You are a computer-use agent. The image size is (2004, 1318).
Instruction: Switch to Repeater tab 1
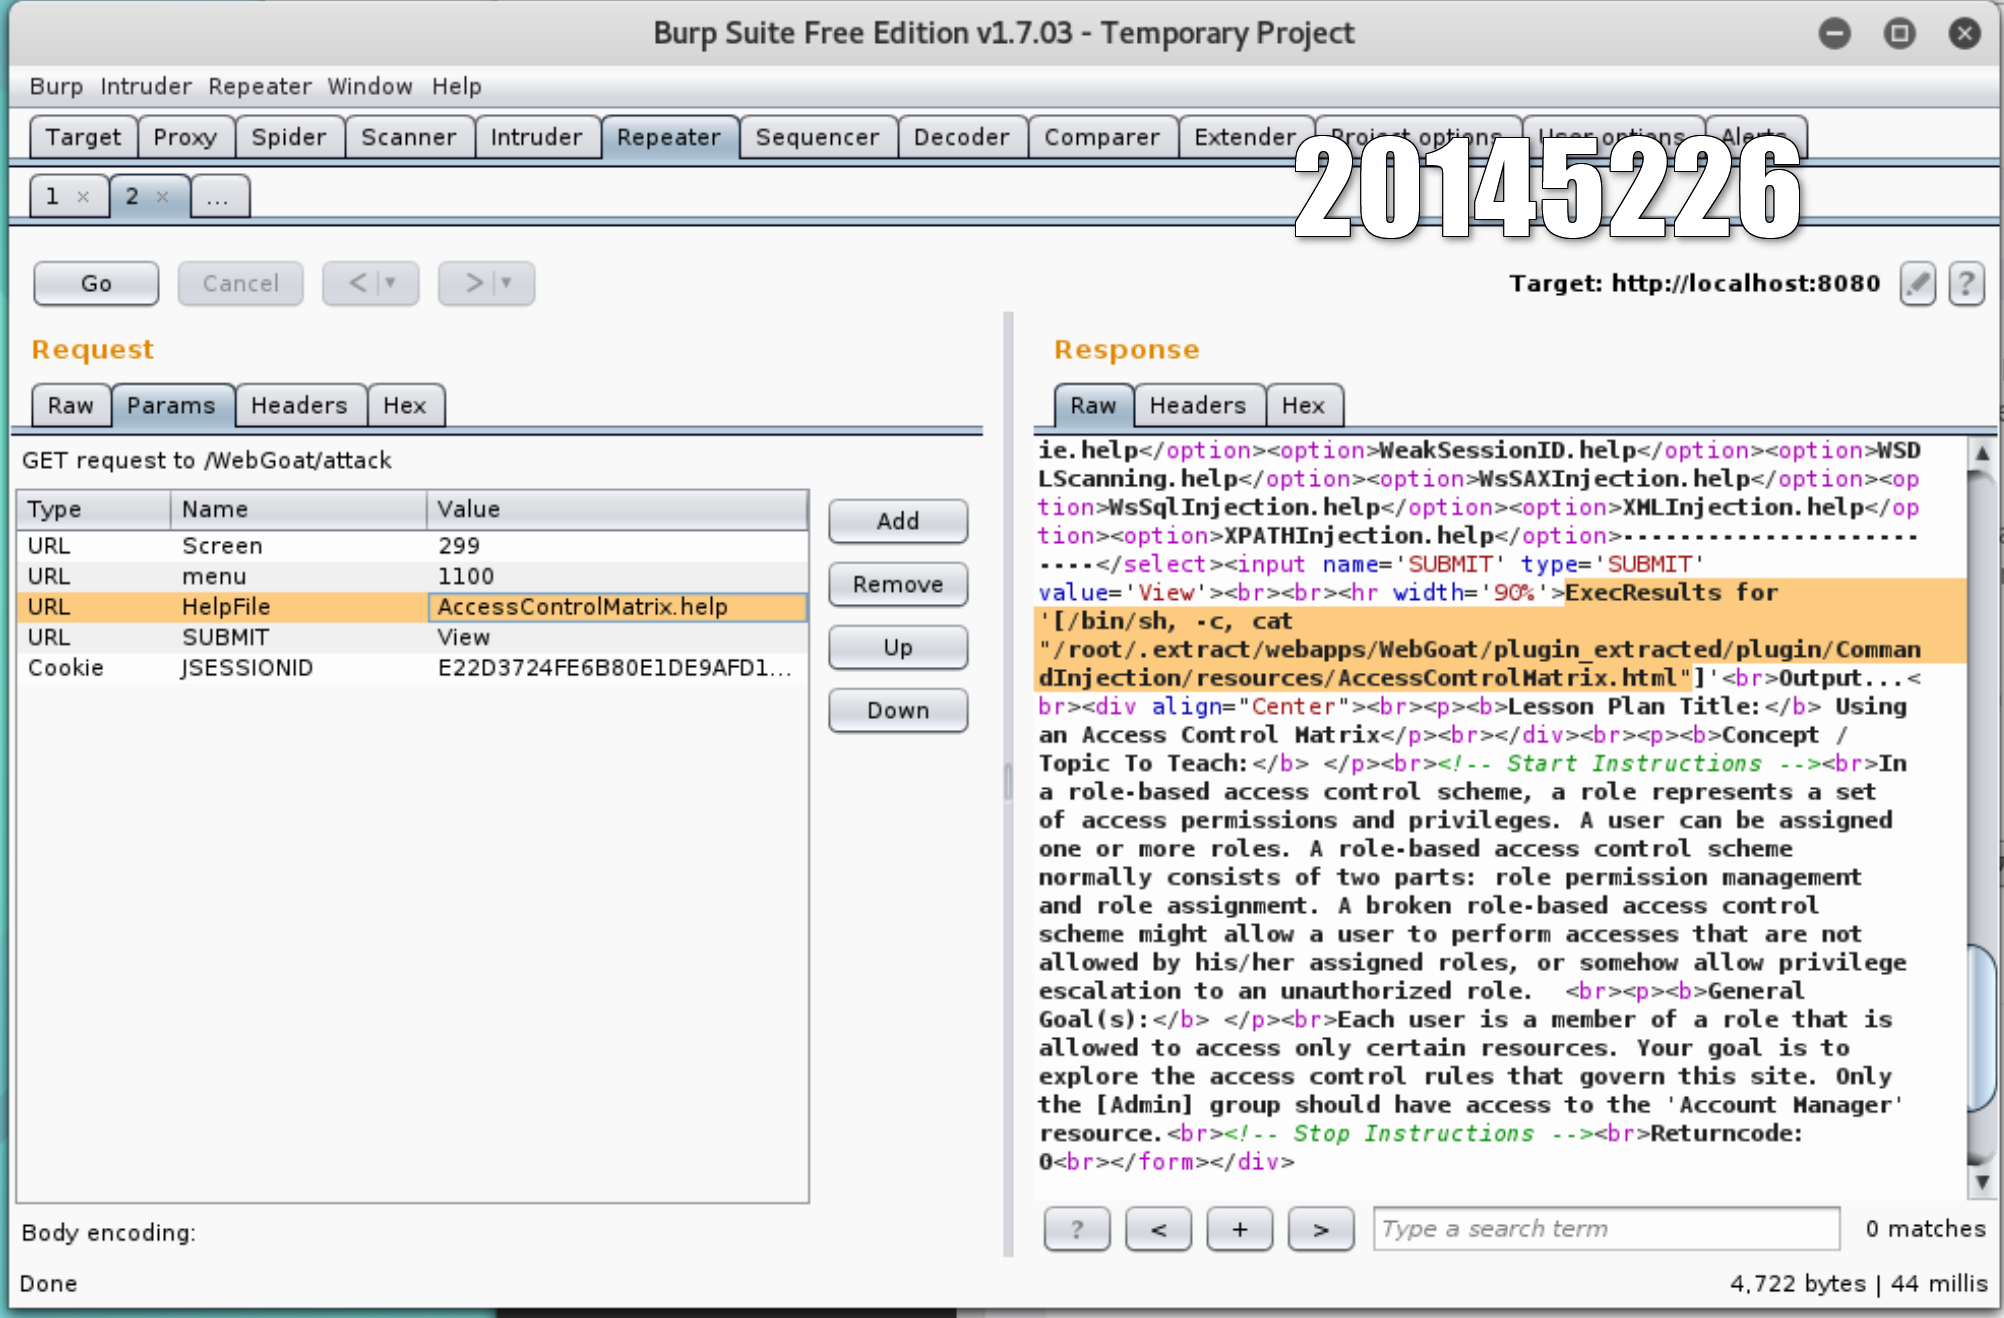tap(53, 196)
